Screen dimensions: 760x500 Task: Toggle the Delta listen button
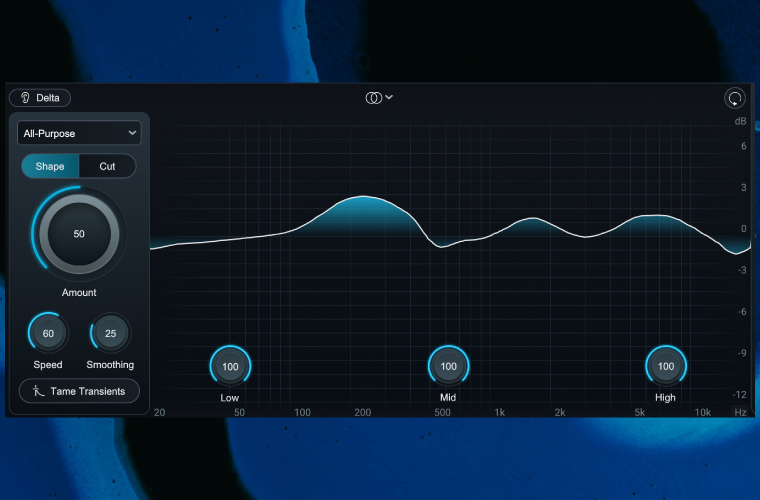pyautogui.click(x=40, y=98)
